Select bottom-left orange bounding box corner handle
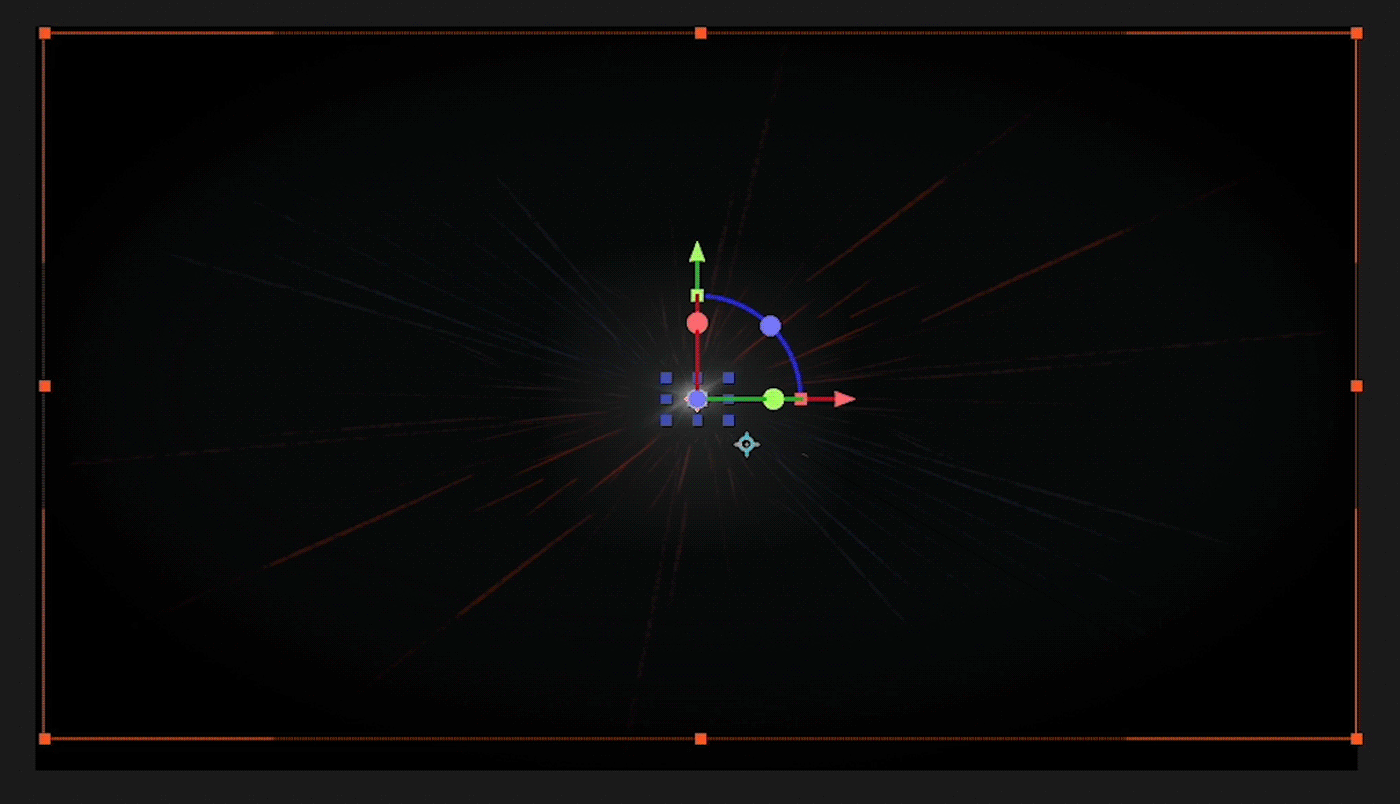The width and height of the screenshot is (1400, 804). 44,739
